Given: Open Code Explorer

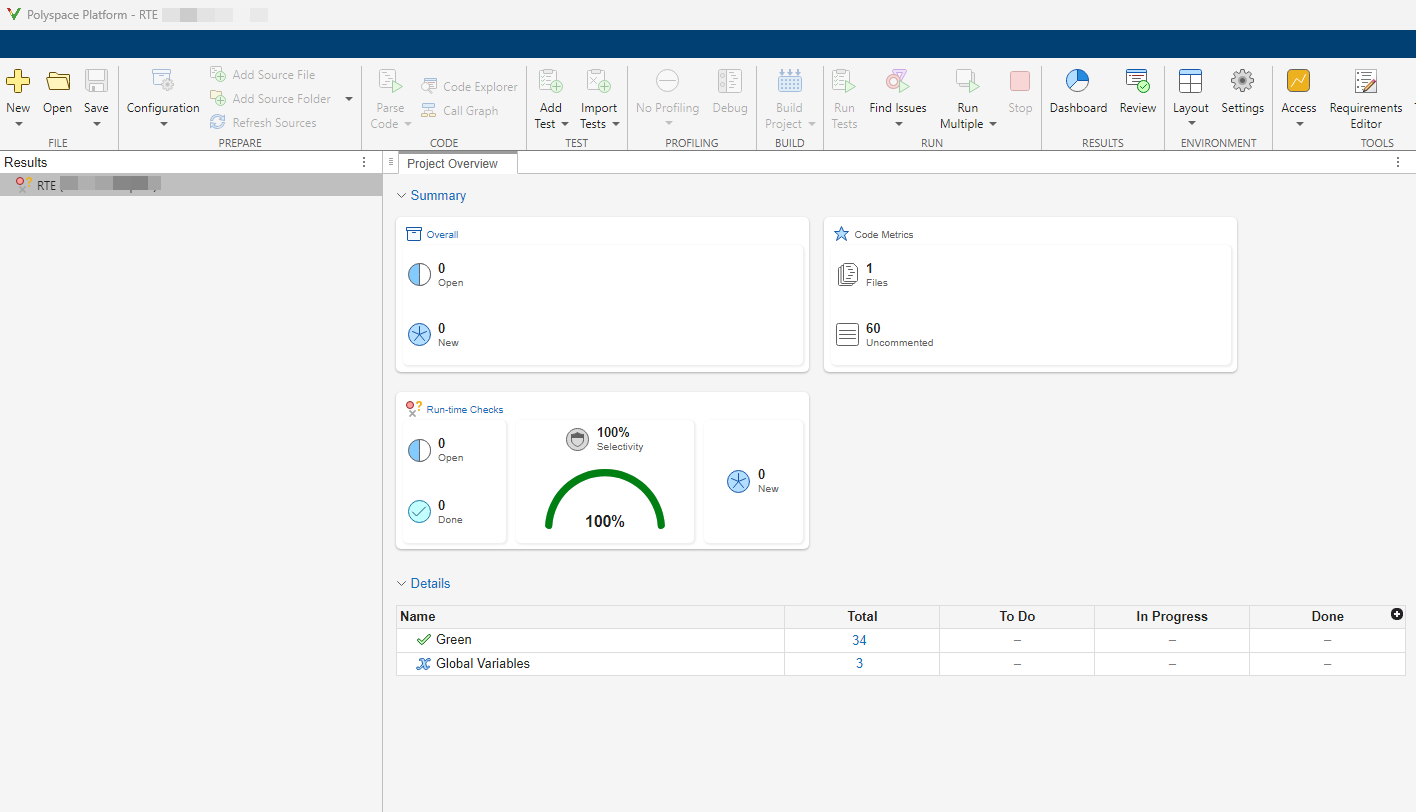Looking at the screenshot, I should tap(469, 86).
